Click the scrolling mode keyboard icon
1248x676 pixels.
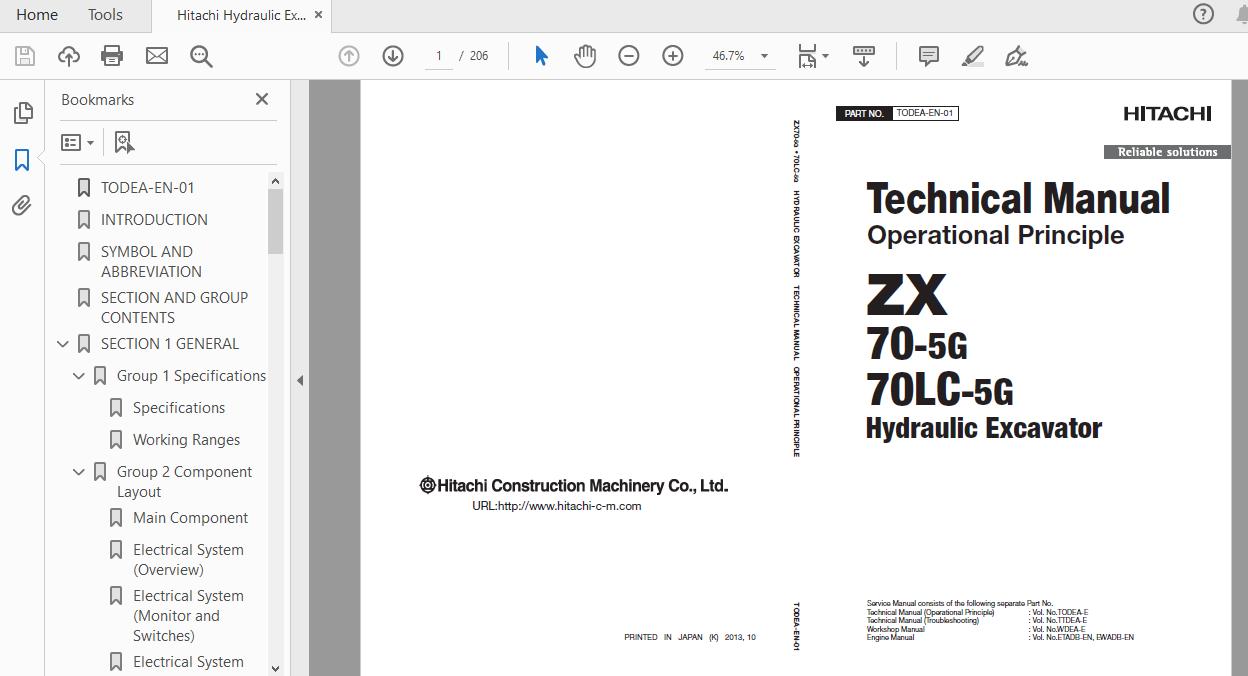click(x=864, y=56)
